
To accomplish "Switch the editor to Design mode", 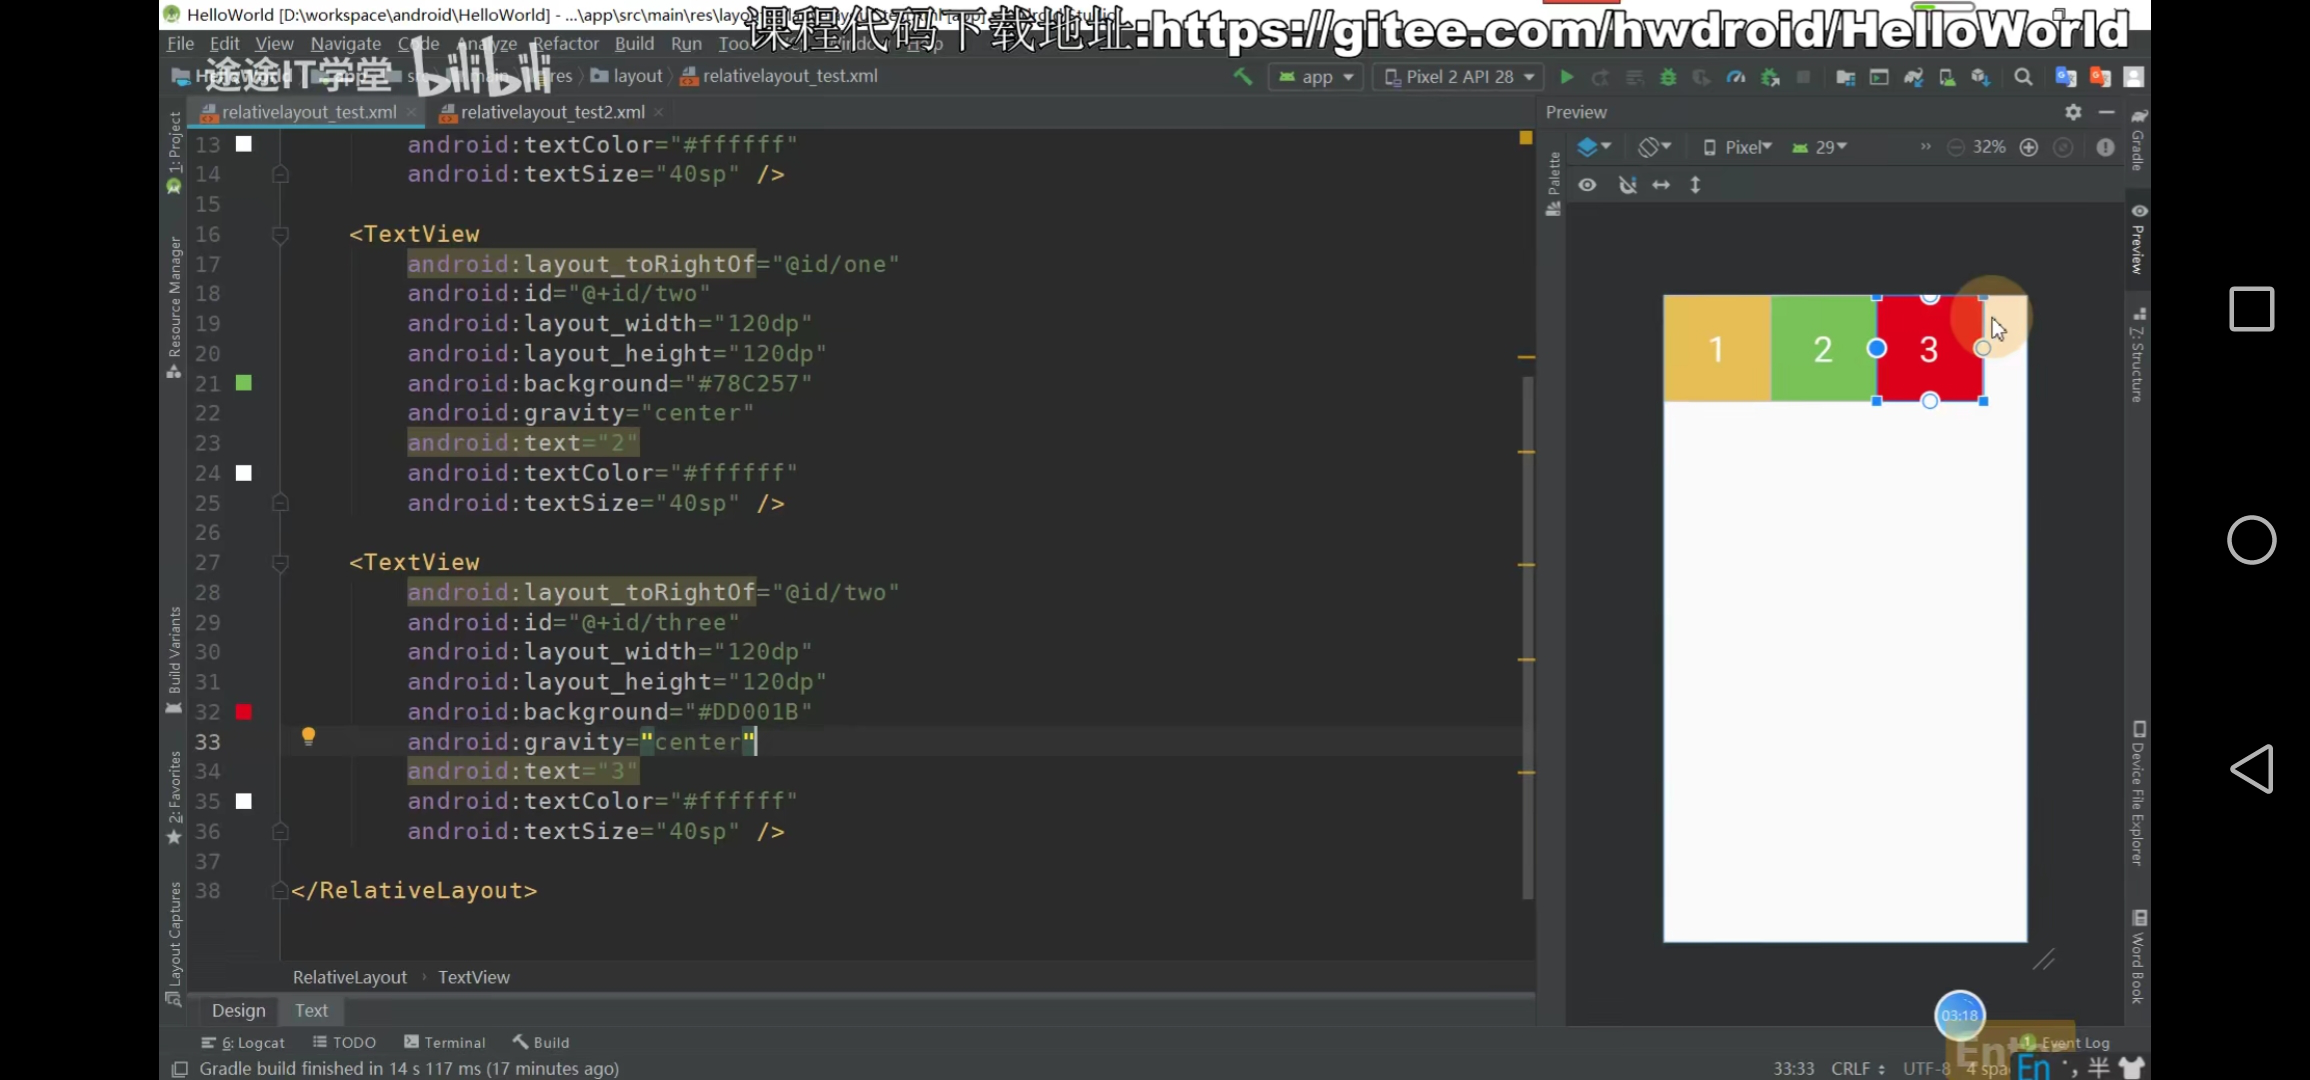I will click(x=238, y=1010).
